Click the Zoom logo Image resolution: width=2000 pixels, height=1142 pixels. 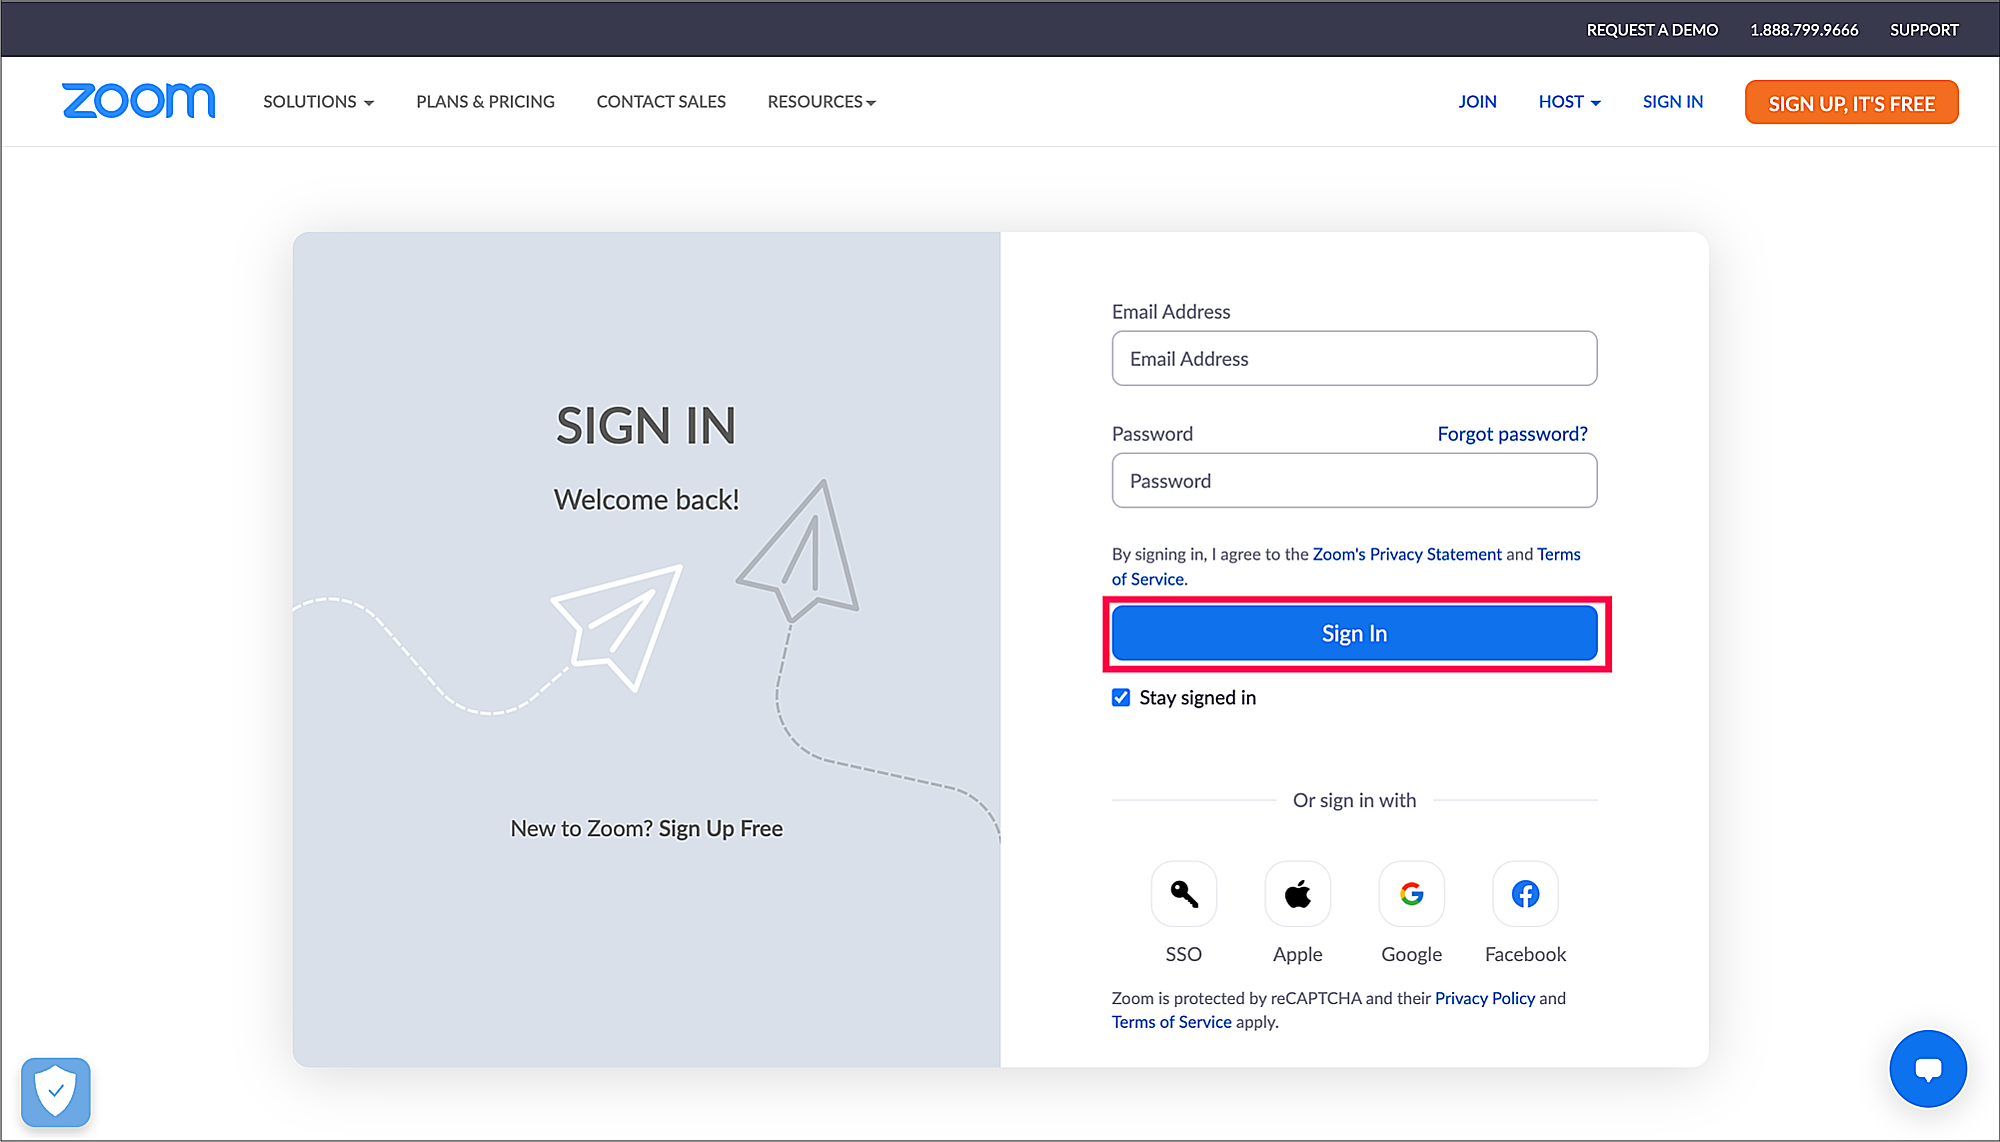(x=138, y=101)
